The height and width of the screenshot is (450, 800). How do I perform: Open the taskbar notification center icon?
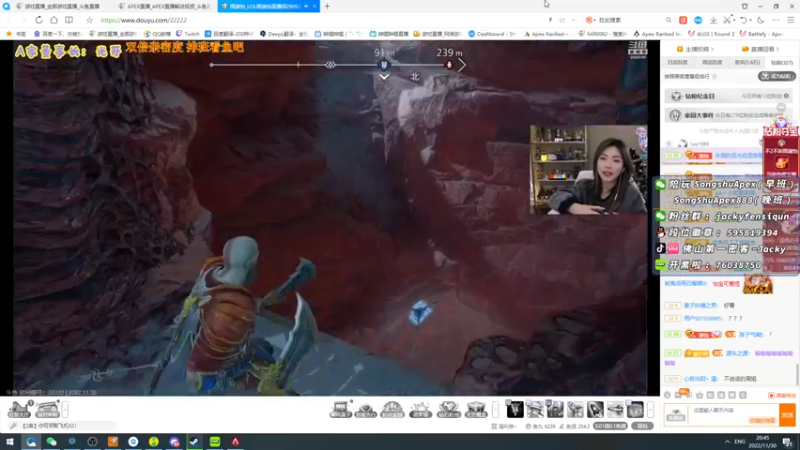coord(788,441)
